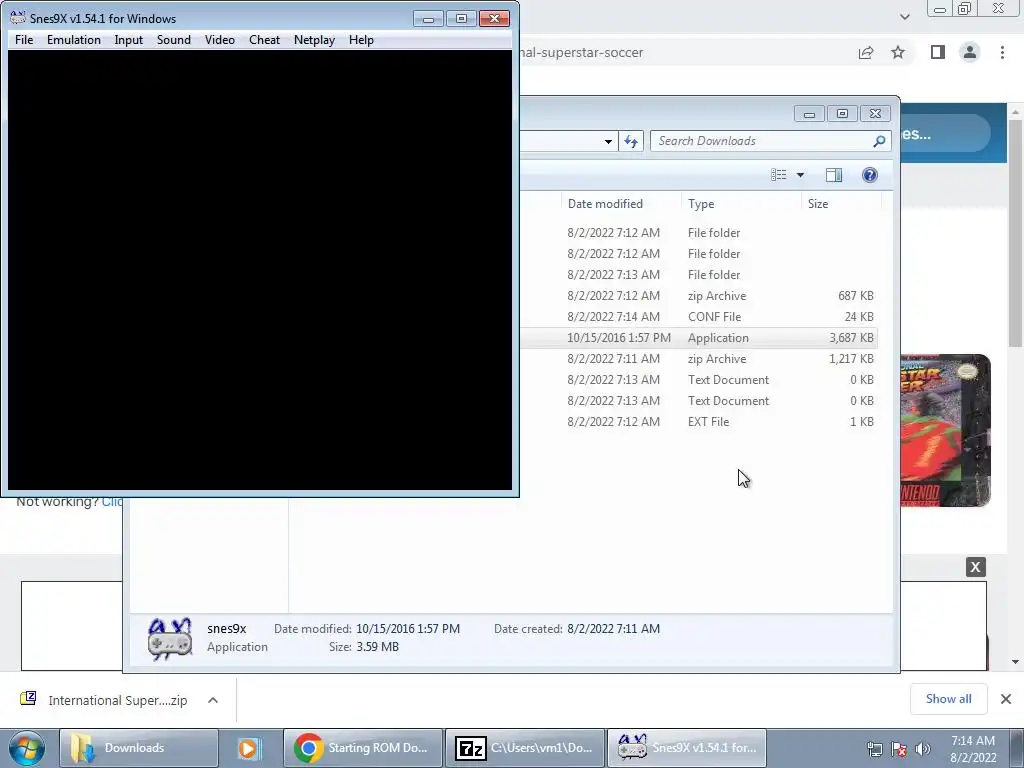The height and width of the screenshot is (768, 1024).
Task: Switch to Snes9X taskbar item
Action: [x=686, y=748]
